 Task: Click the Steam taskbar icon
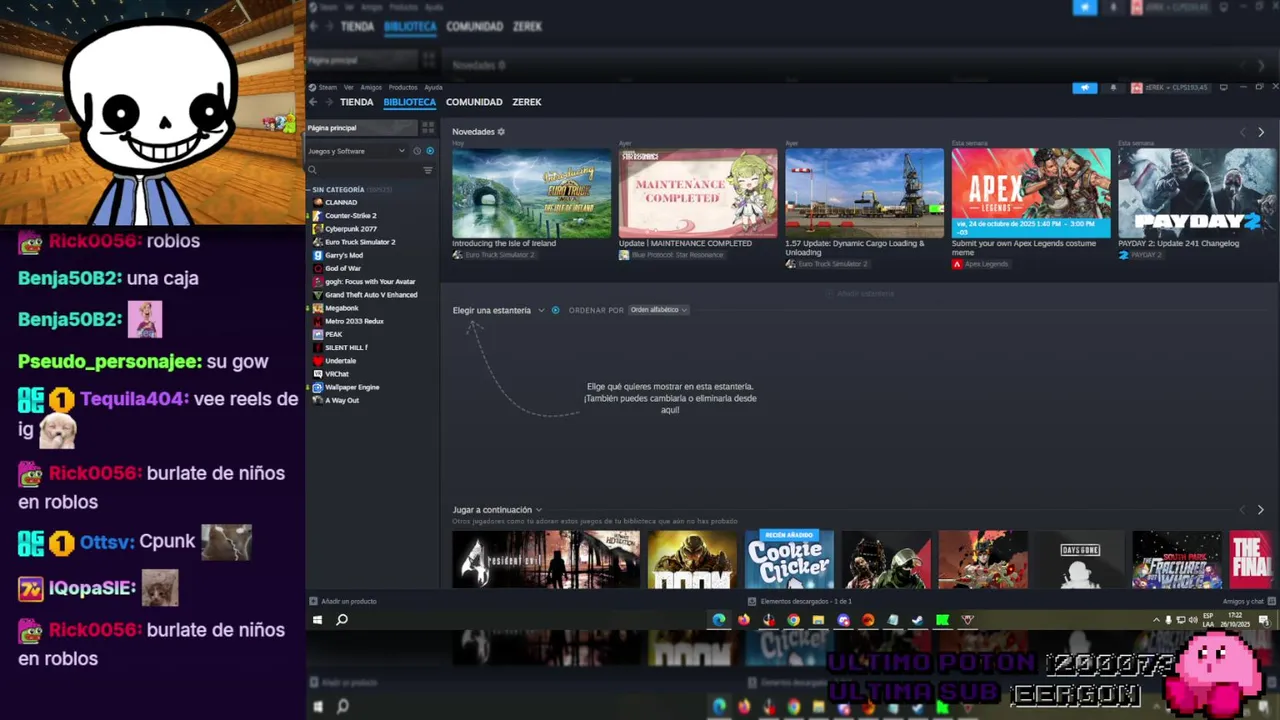tap(917, 620)
